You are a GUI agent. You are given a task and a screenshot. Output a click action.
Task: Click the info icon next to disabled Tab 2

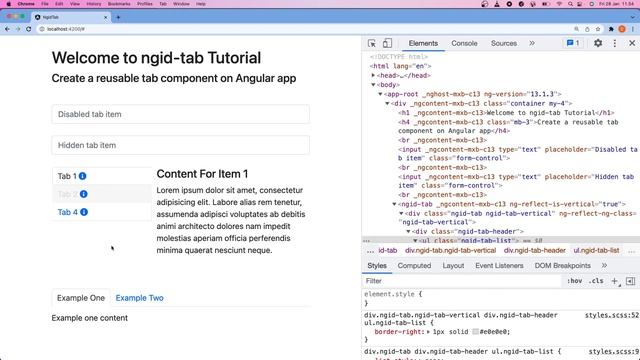pos(84,194)
